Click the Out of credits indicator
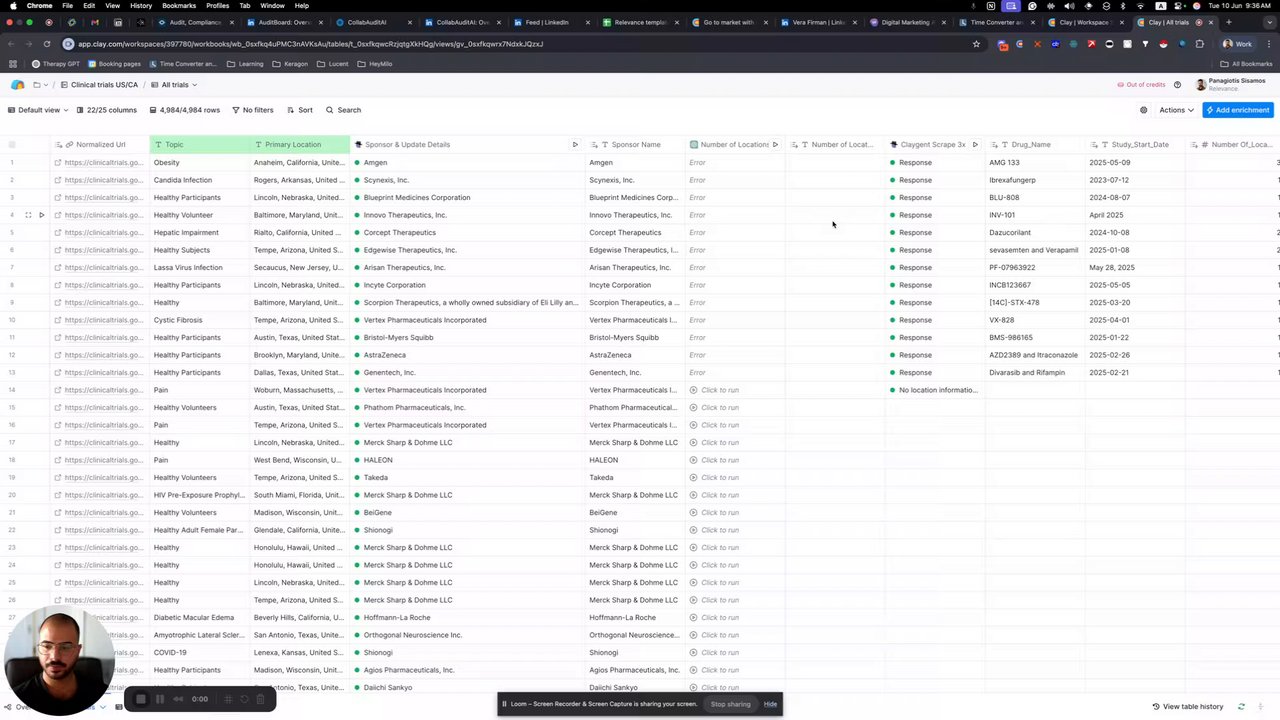This screenshot has height=720, width=1280. (x=1141, y=85)
